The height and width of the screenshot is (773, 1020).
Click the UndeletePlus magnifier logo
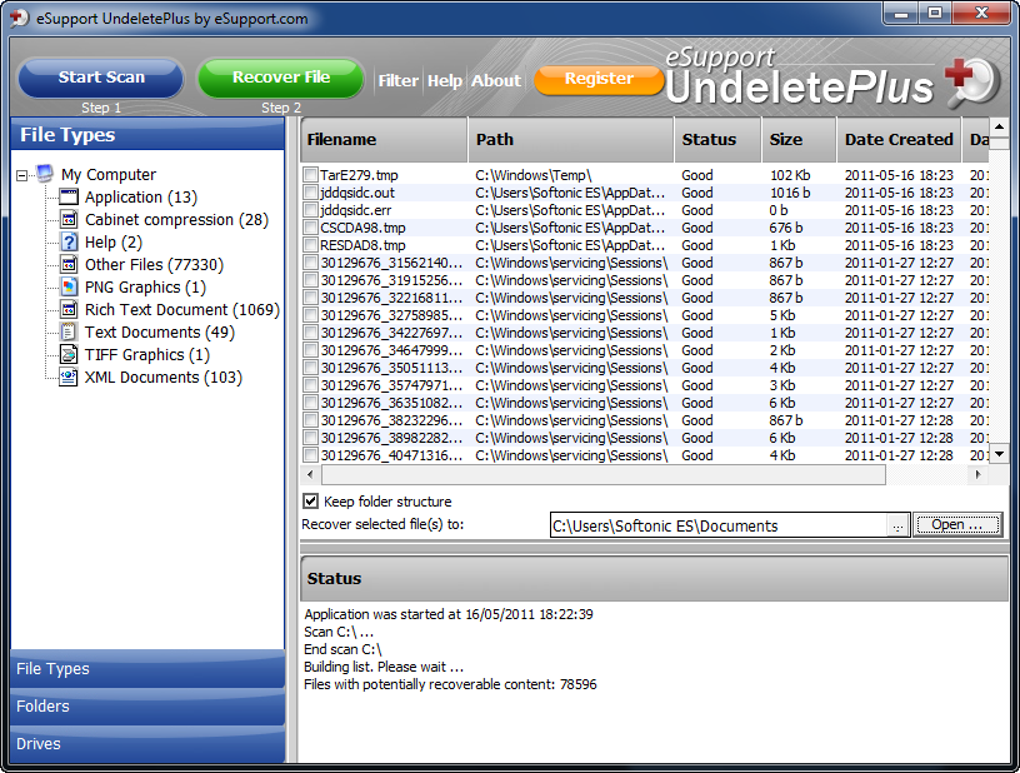(973, 82)
